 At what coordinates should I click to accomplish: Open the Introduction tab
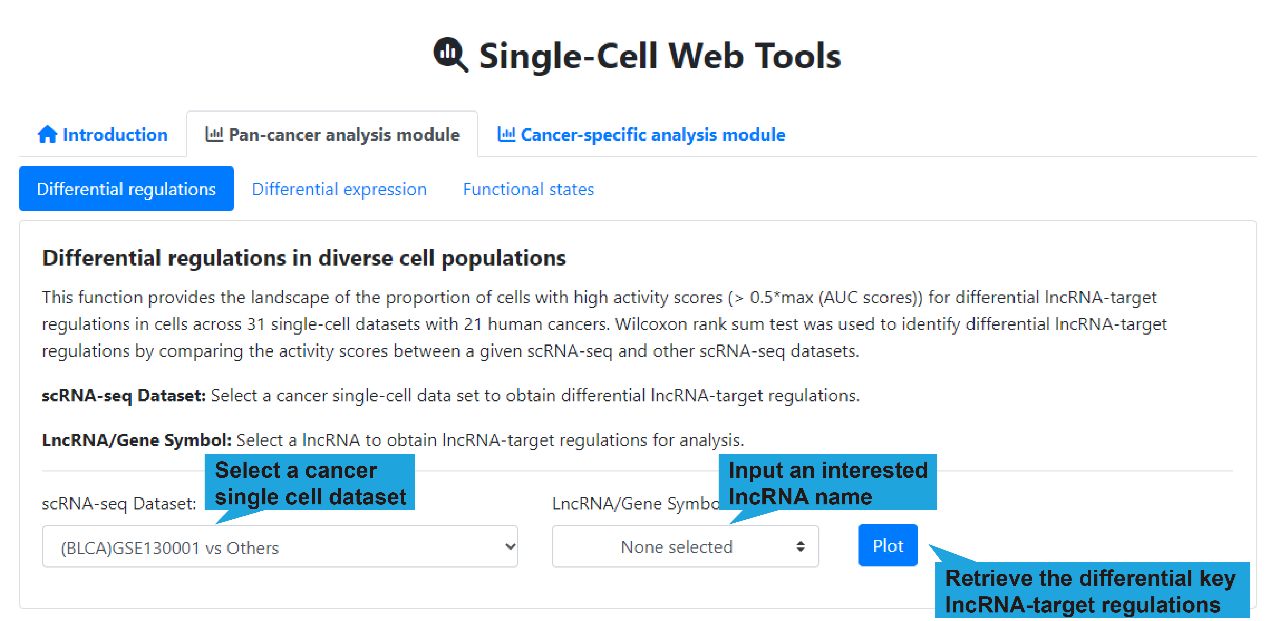tap(102, 135)
